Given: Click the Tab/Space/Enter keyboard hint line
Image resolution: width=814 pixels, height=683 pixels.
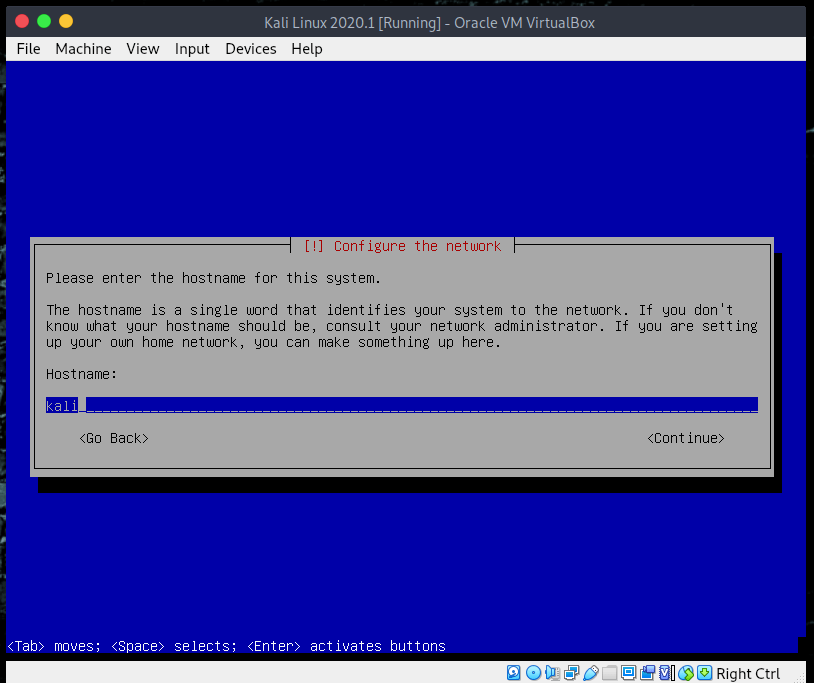Looking at the screenshot, I should [226, 646].
